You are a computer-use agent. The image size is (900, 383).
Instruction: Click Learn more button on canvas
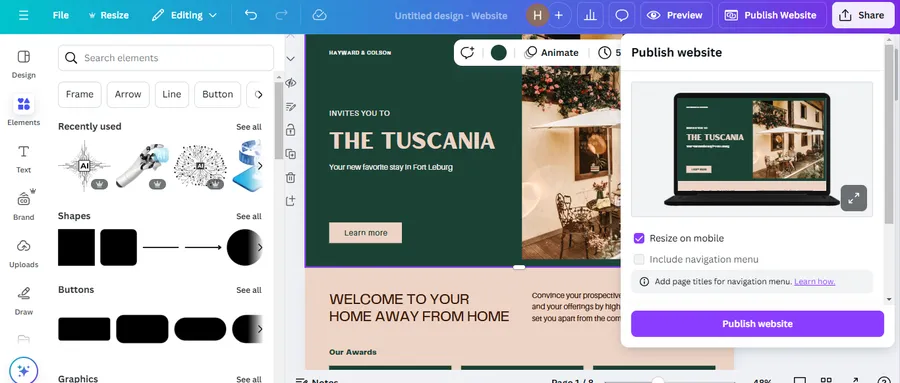point(366,233)
